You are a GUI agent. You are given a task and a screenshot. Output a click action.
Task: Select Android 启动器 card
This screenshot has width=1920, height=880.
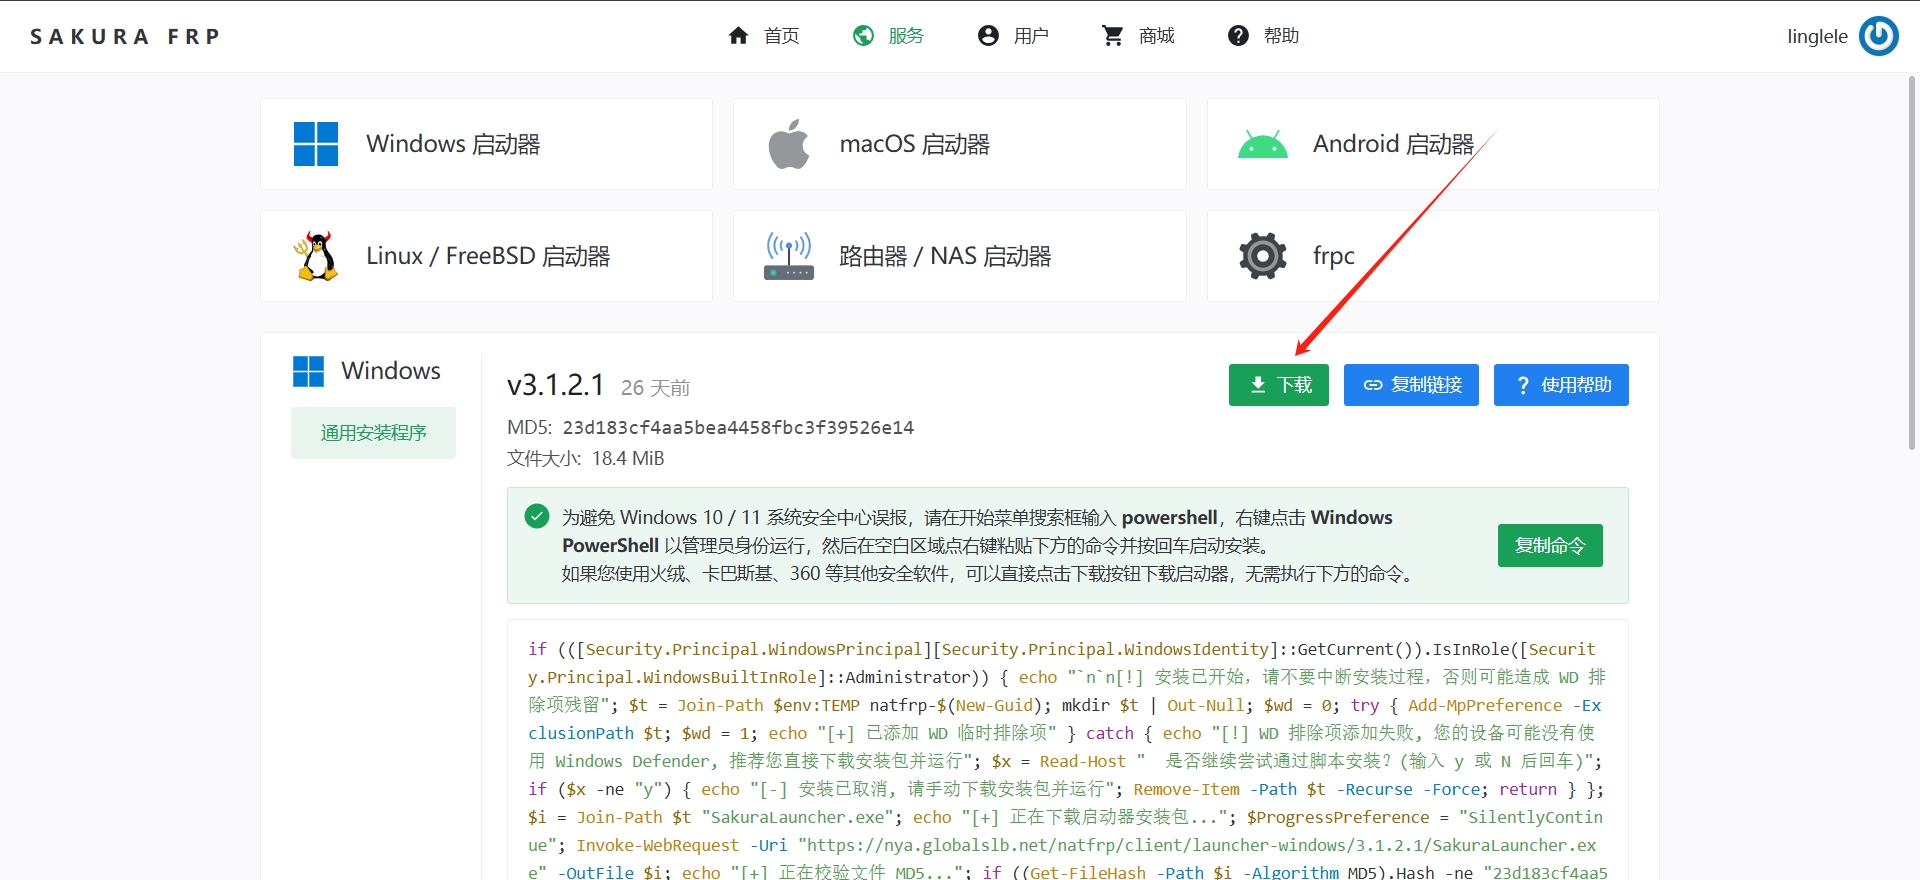pyautogui.click(x=1433, y=144)
